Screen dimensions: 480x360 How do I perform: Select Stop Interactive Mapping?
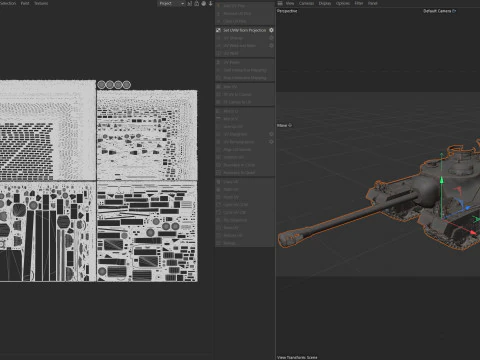point(245,78)
